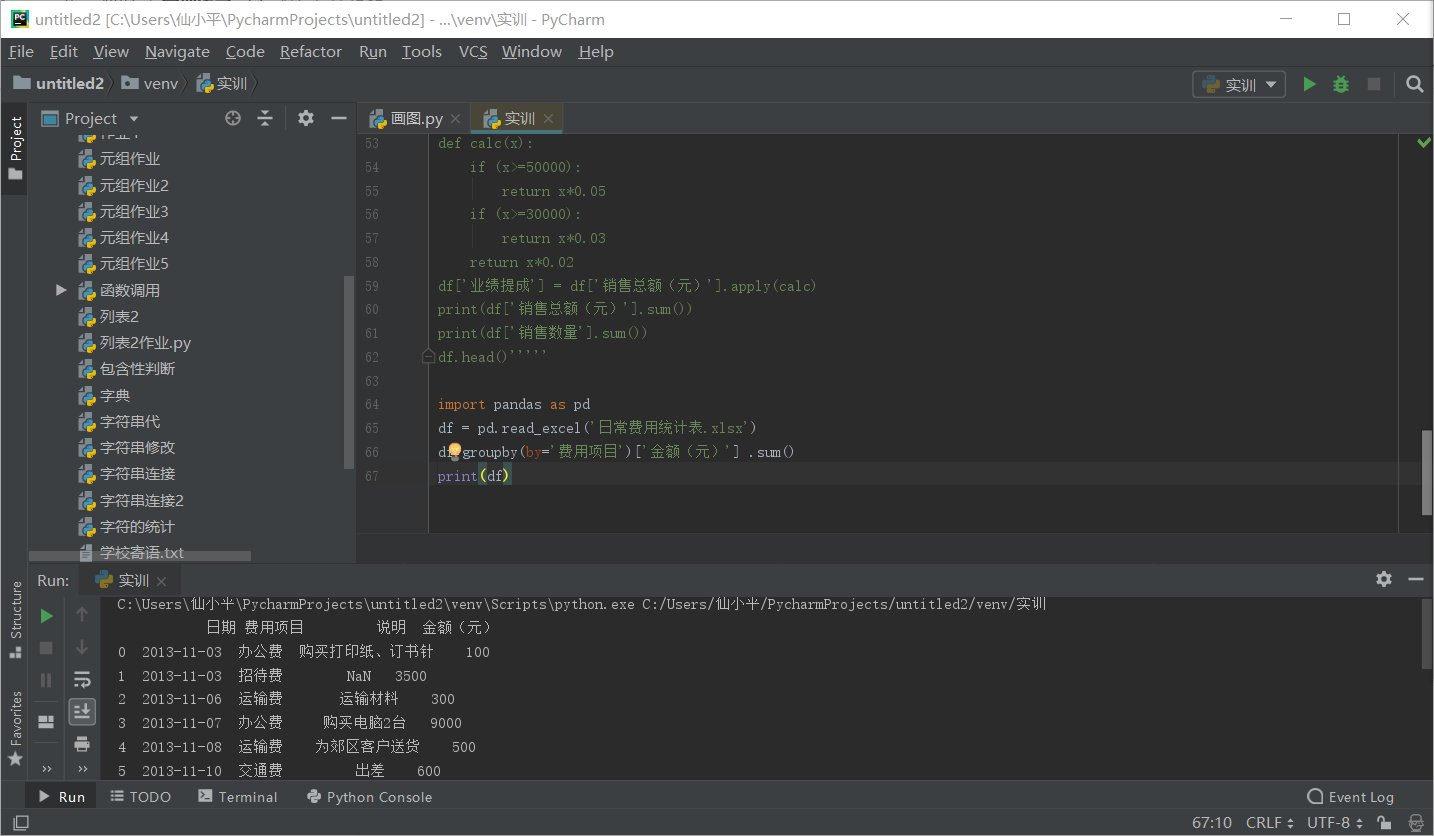Hide the Project panel with its minus icon
The height and width of the screenshot is (836, 1434).
pos(339,118)
